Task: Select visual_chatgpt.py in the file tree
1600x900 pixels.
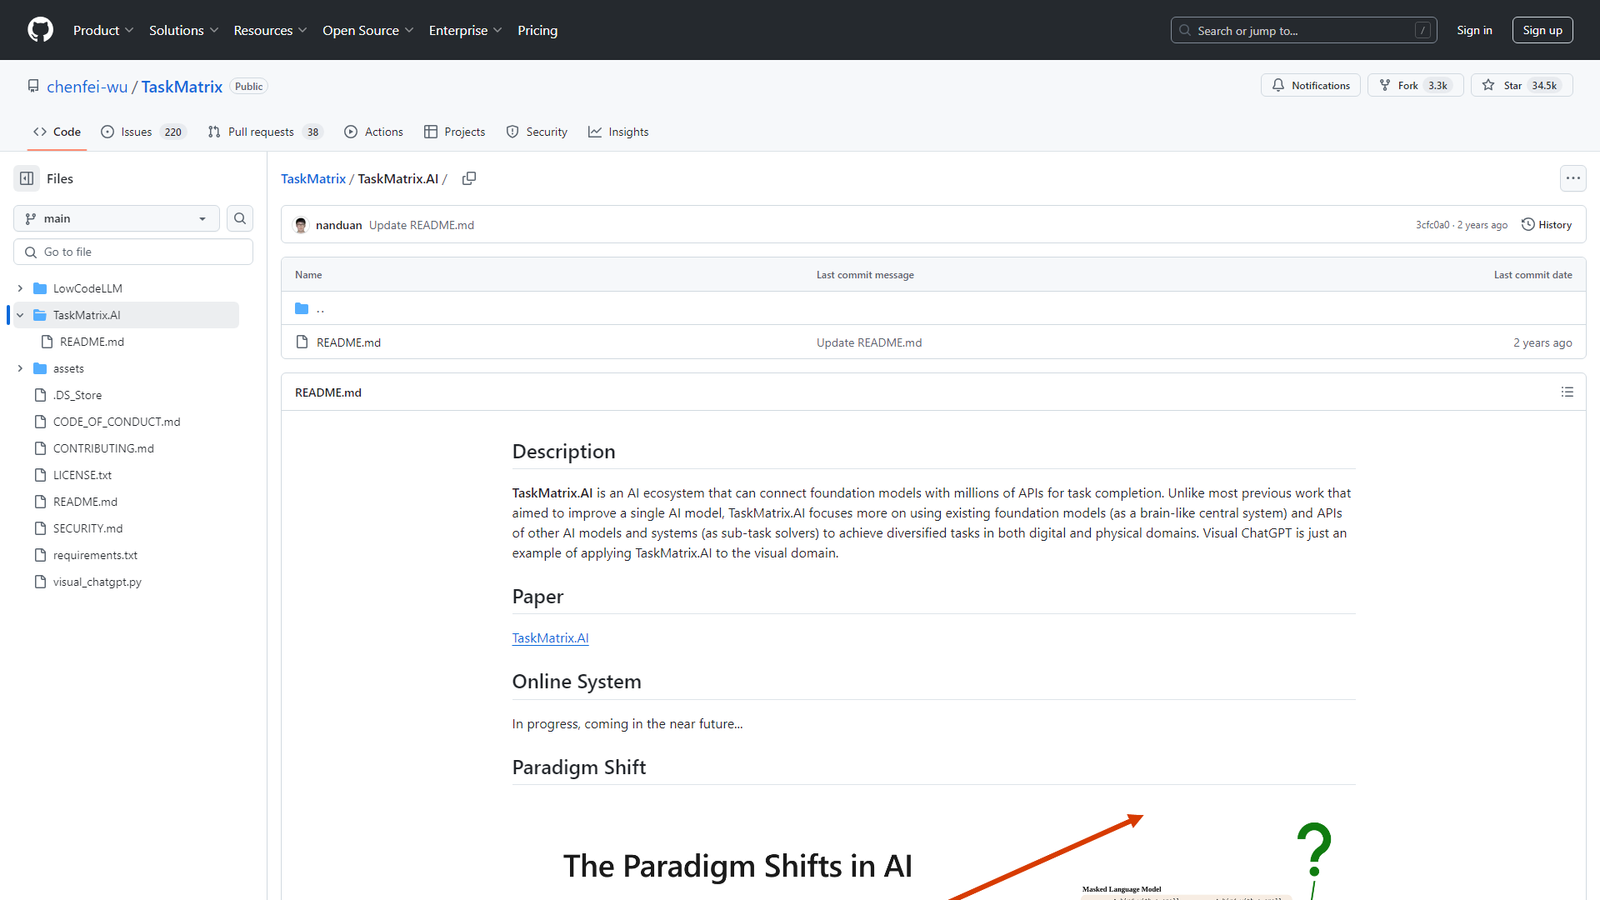Action: tap(97, 582)
